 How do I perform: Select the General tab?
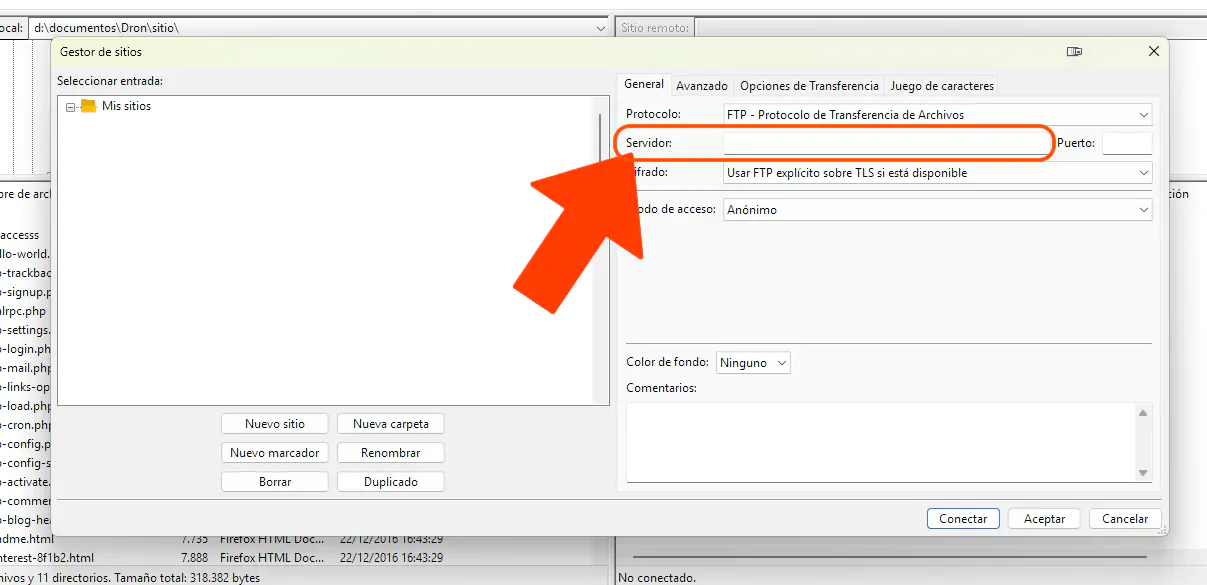[643, 84]
